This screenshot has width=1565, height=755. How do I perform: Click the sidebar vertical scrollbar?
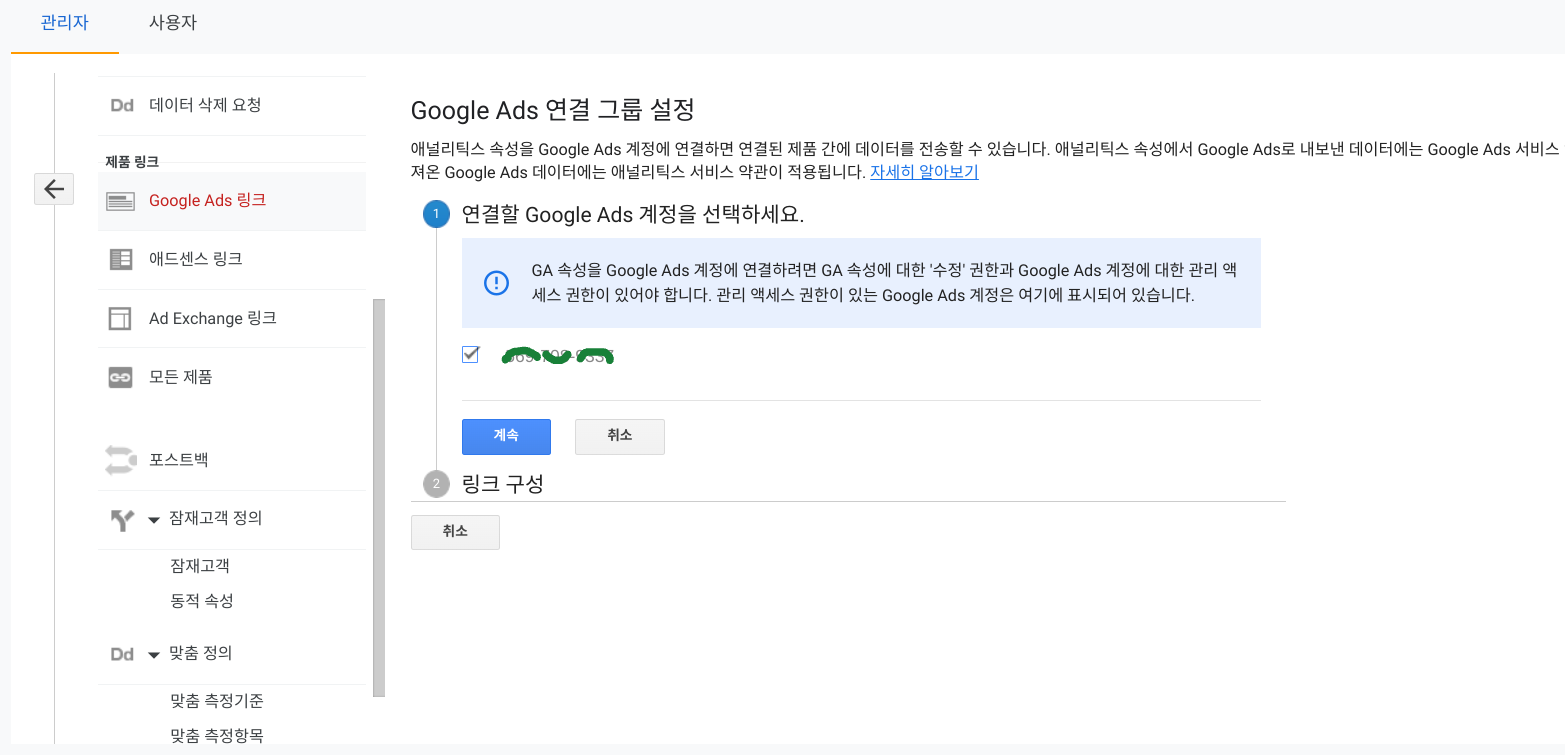pyautogui.click(x=378, y=497)
